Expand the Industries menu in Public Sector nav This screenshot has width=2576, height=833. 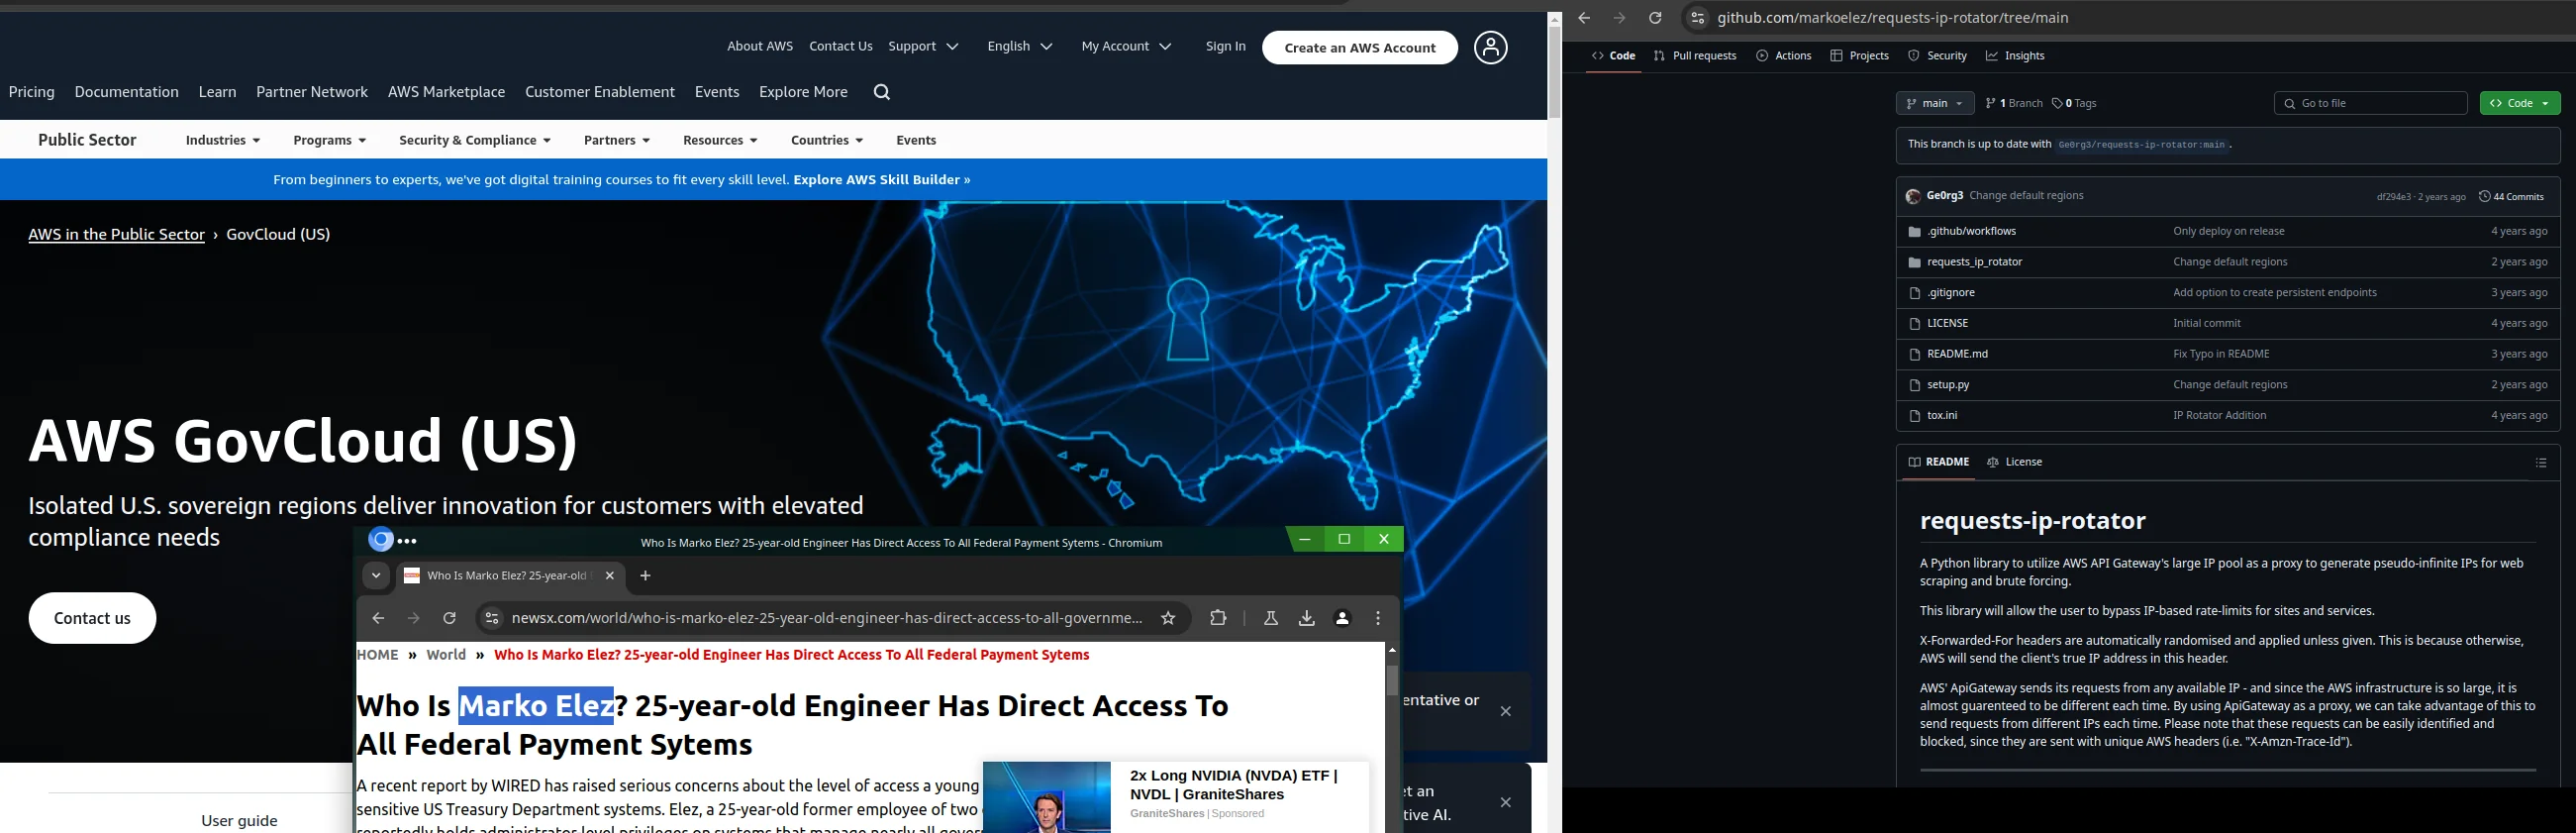pos(223,140)
